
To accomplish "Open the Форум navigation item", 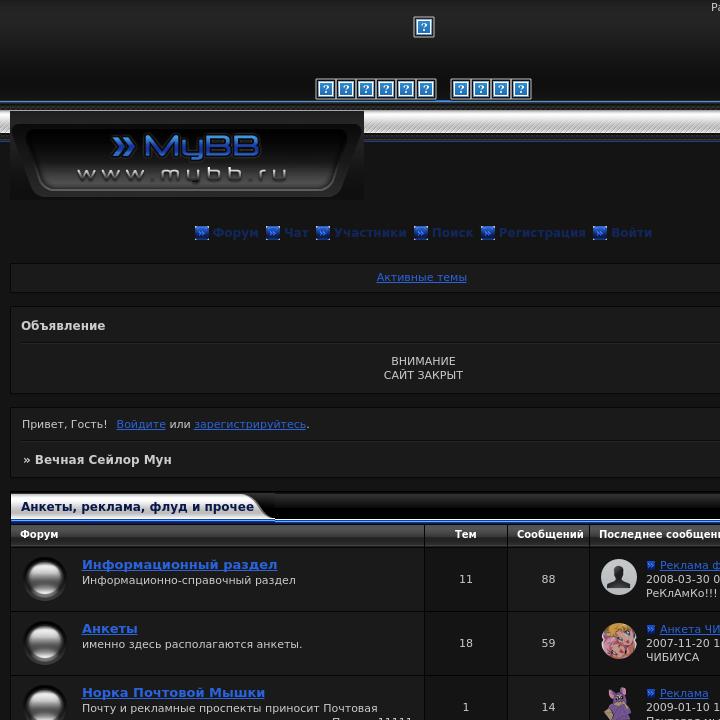I will 236,233.
